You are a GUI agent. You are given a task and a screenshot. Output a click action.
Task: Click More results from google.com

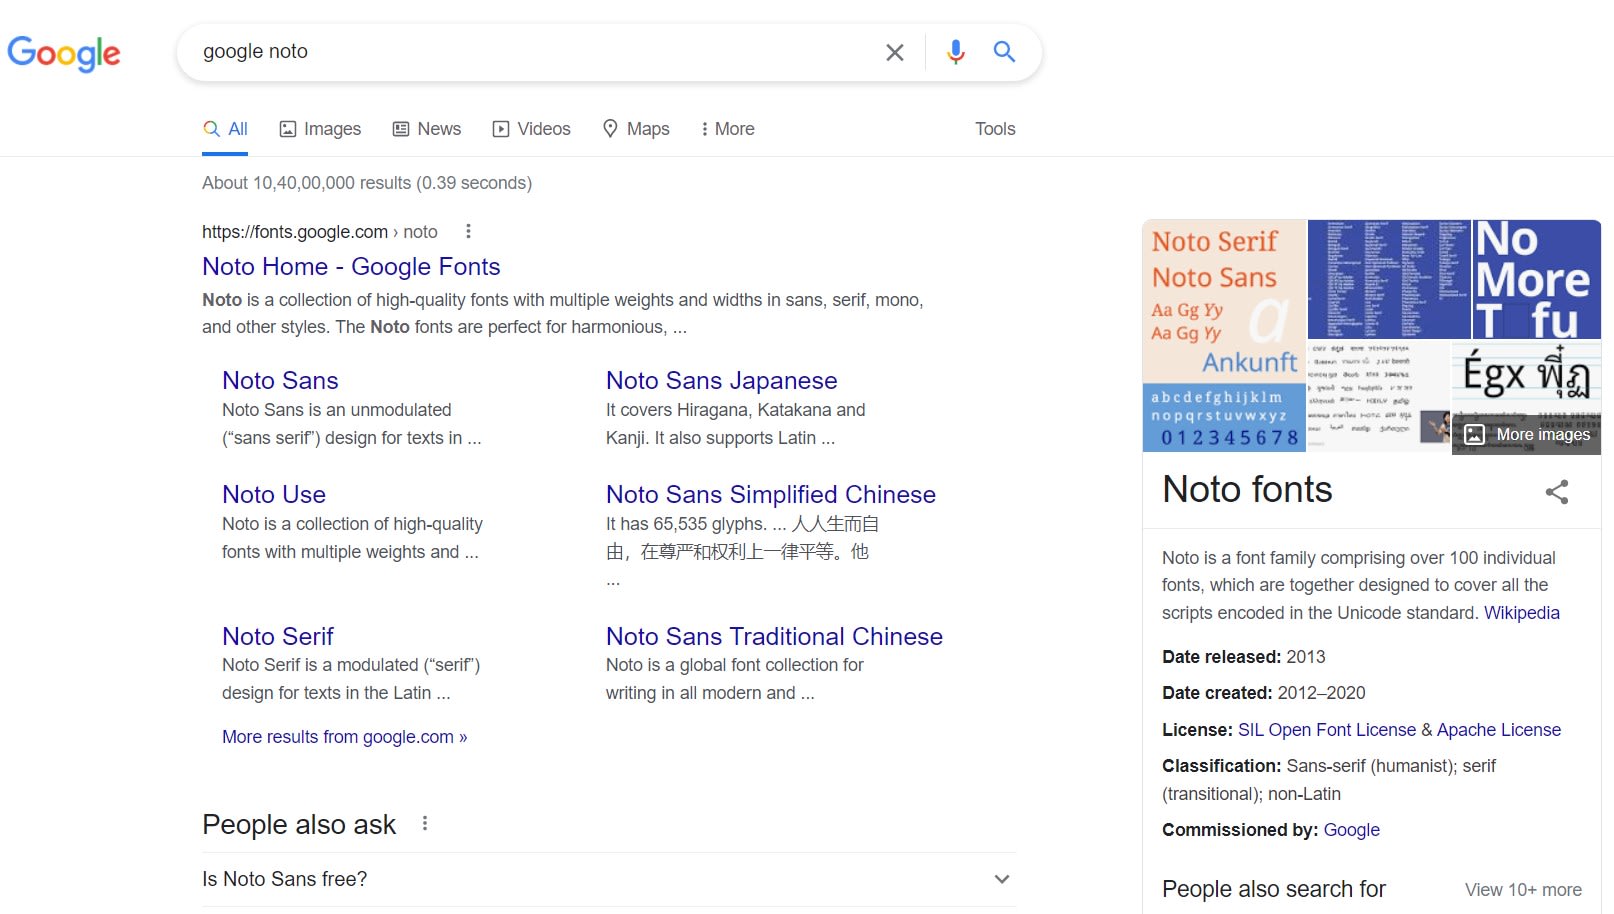(345, 737)
